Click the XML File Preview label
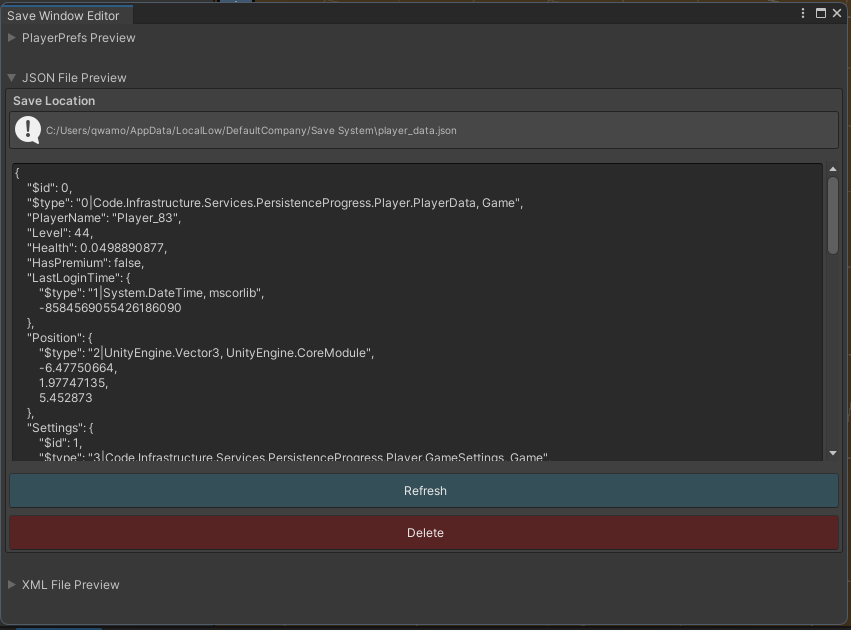Screen dimensions: 851x630 coord(71,585)
